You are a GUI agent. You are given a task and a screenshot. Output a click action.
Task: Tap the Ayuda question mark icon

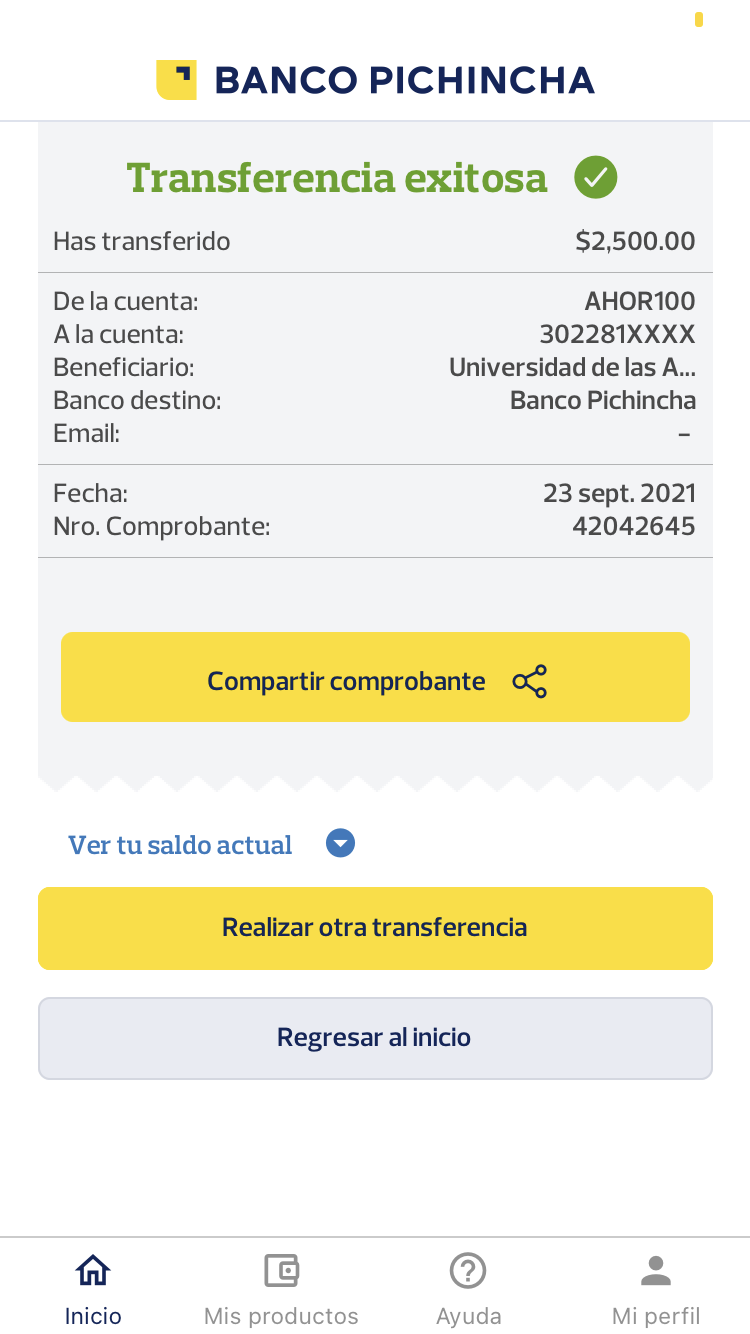point(468,1271)
